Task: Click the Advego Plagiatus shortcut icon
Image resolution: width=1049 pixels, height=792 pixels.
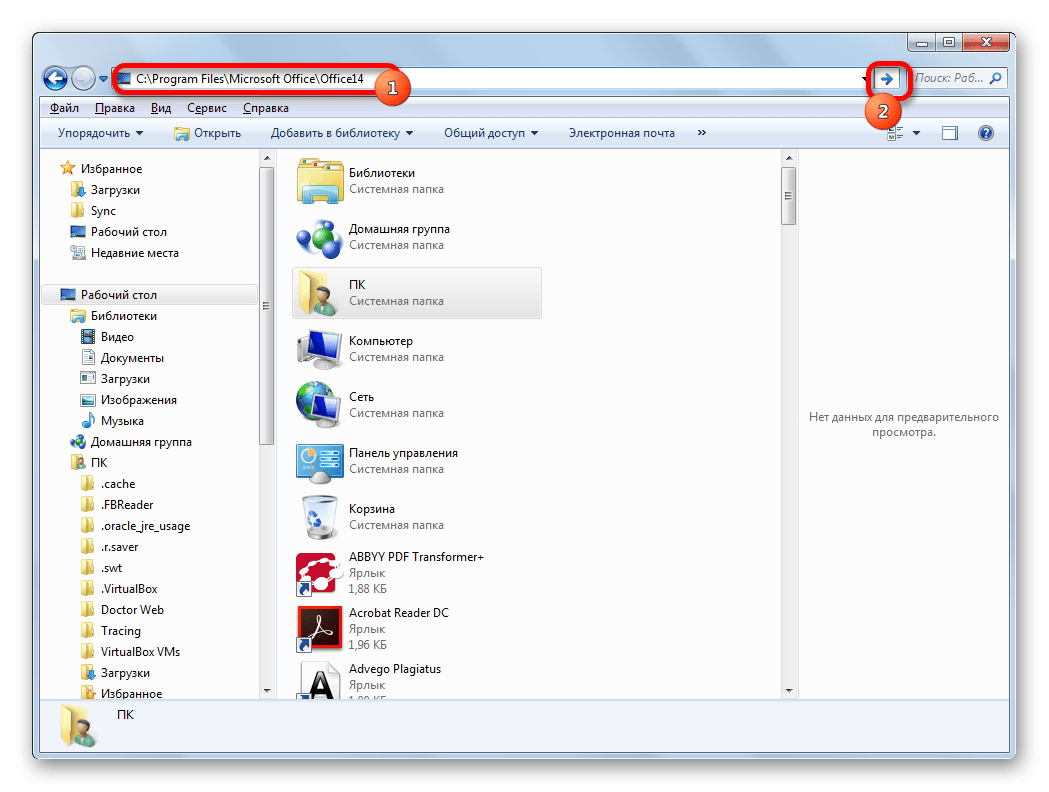Action: [x=320, y=681]
